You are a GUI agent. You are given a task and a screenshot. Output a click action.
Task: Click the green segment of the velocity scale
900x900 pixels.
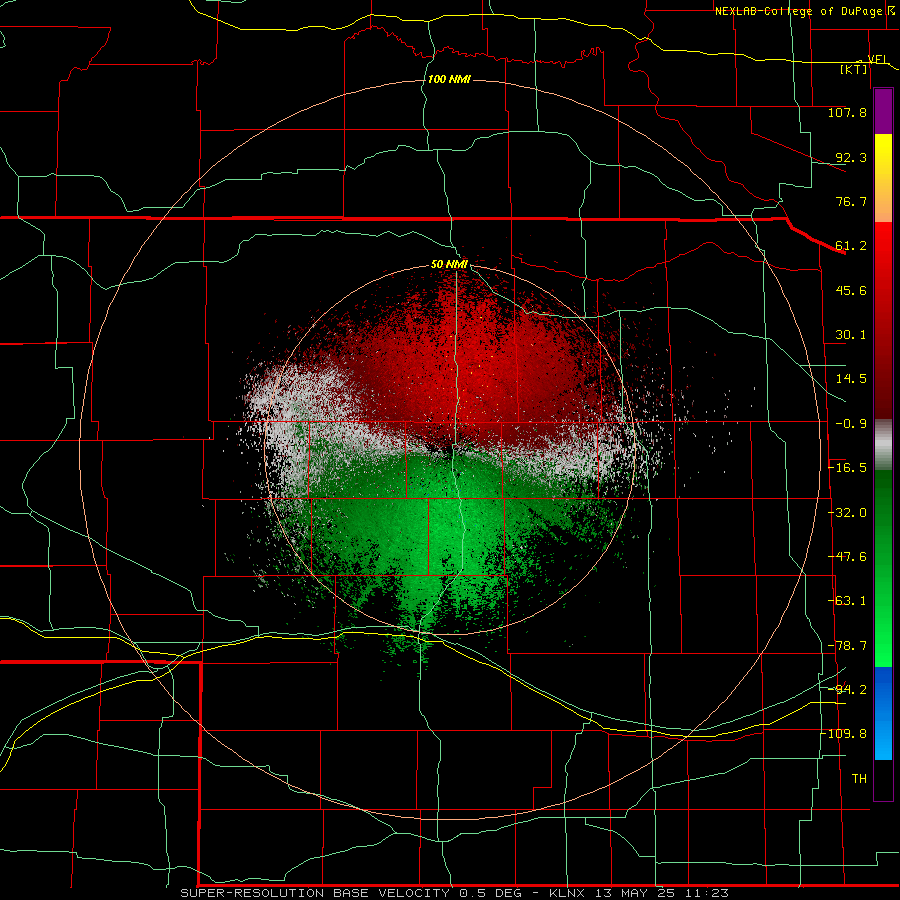[883, 569]
